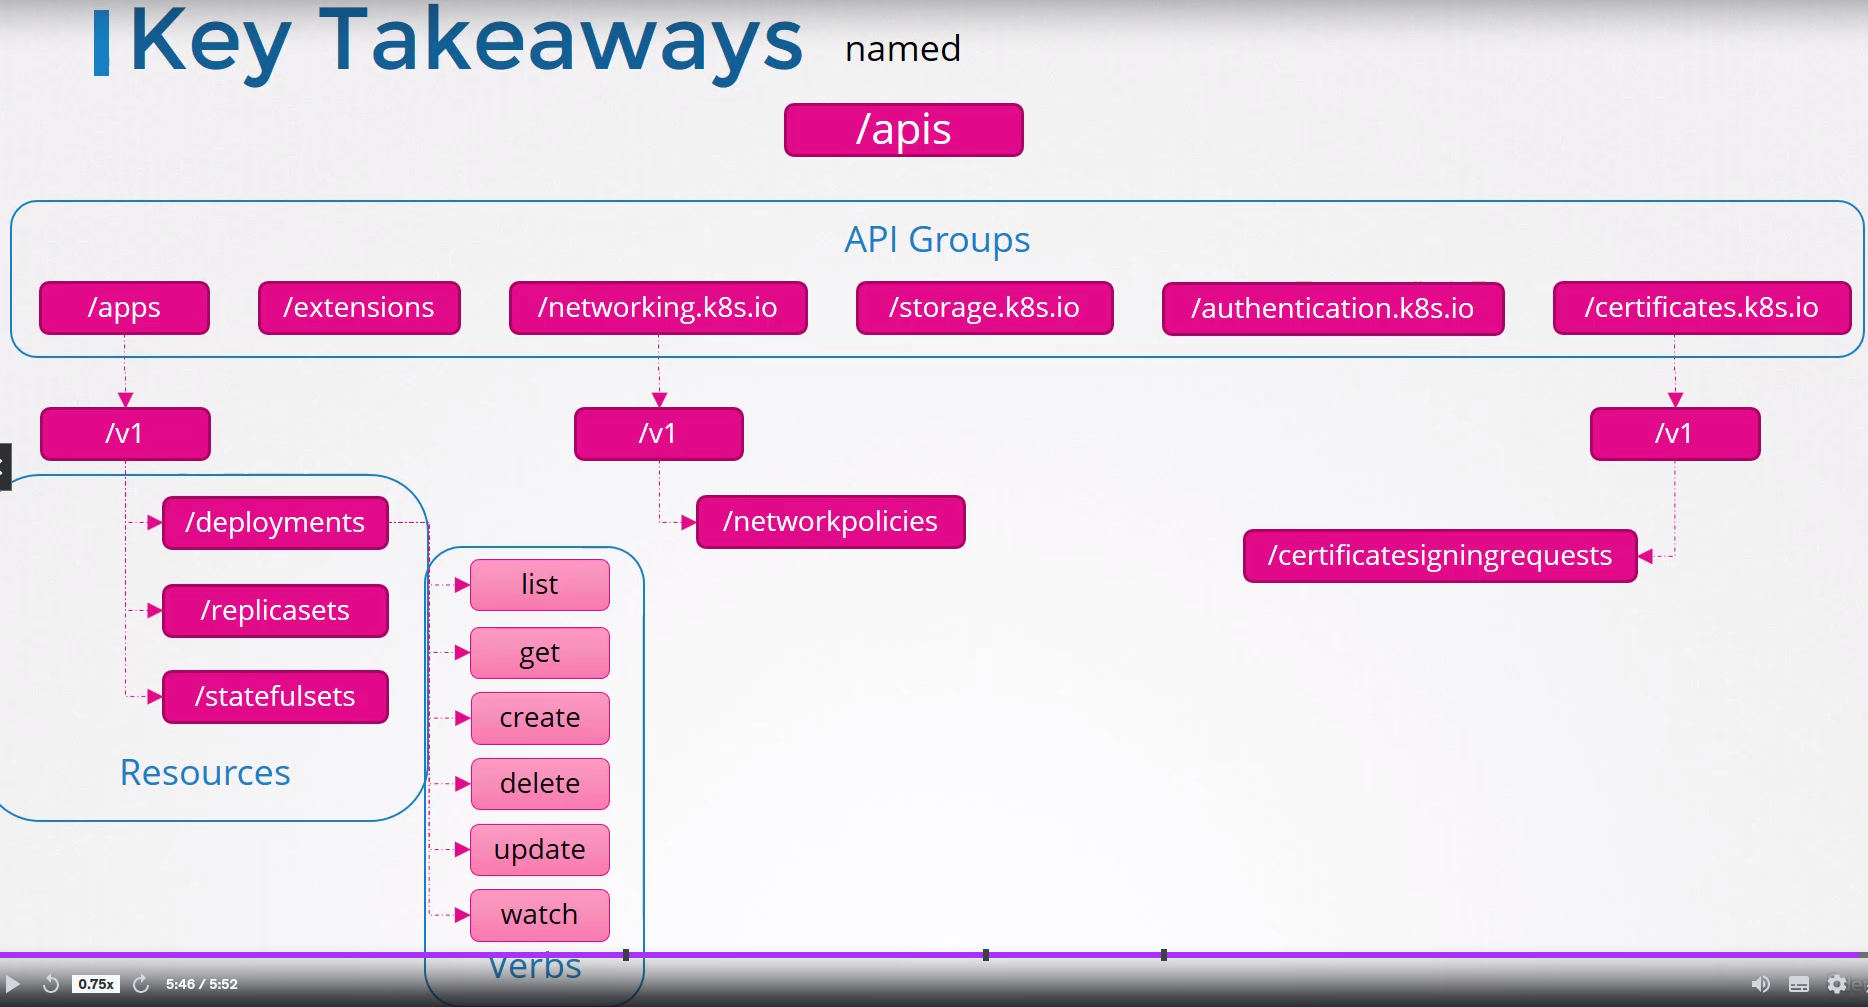Click the rewind (skip back) icon
Image resolution: width=1868 pixels, height=1007 pixels.
click(x=50, y=984)
